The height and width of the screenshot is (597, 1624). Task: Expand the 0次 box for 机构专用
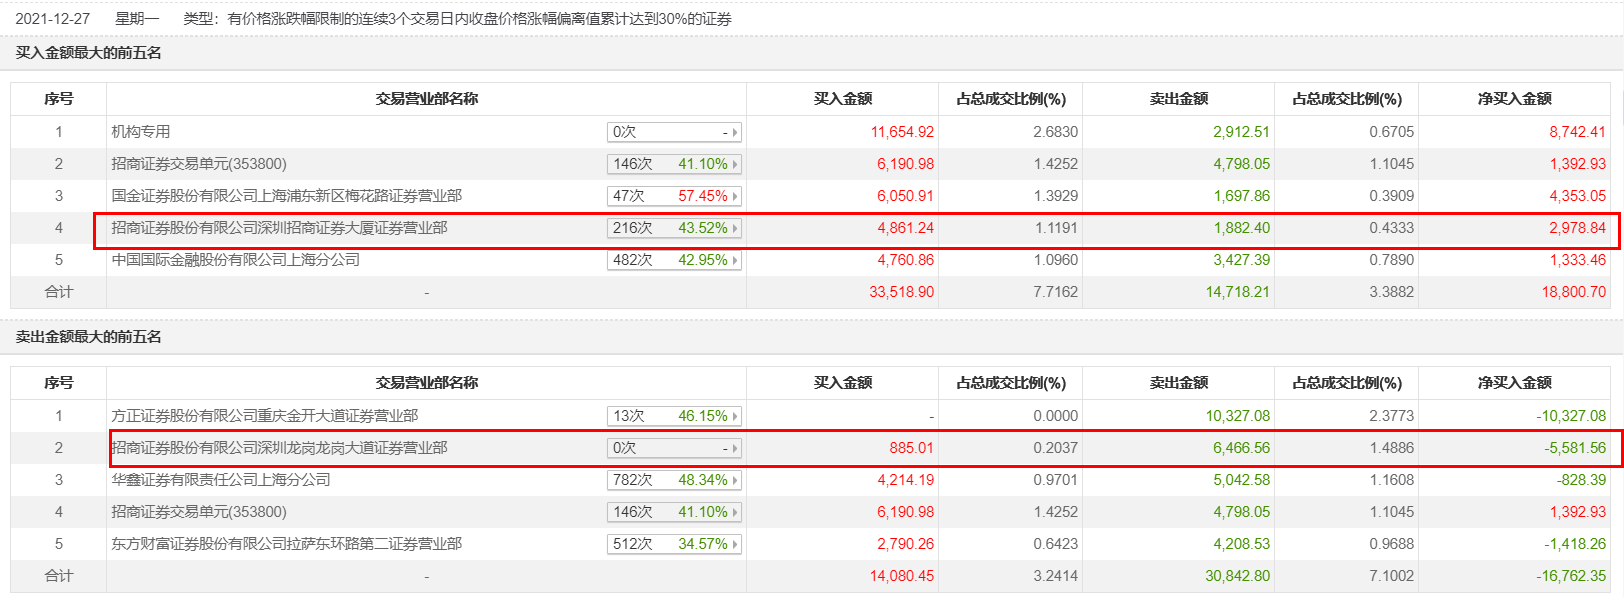coord(674,132)
